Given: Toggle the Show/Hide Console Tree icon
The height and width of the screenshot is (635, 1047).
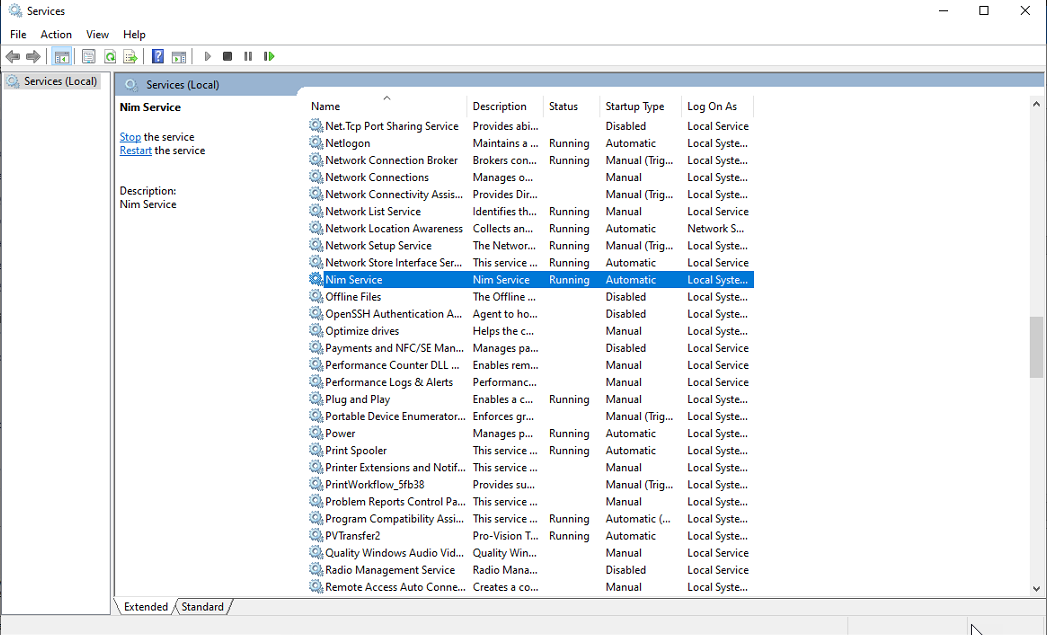Looking at the screenshot, I should pyautogui.click(x=61, y=56).
